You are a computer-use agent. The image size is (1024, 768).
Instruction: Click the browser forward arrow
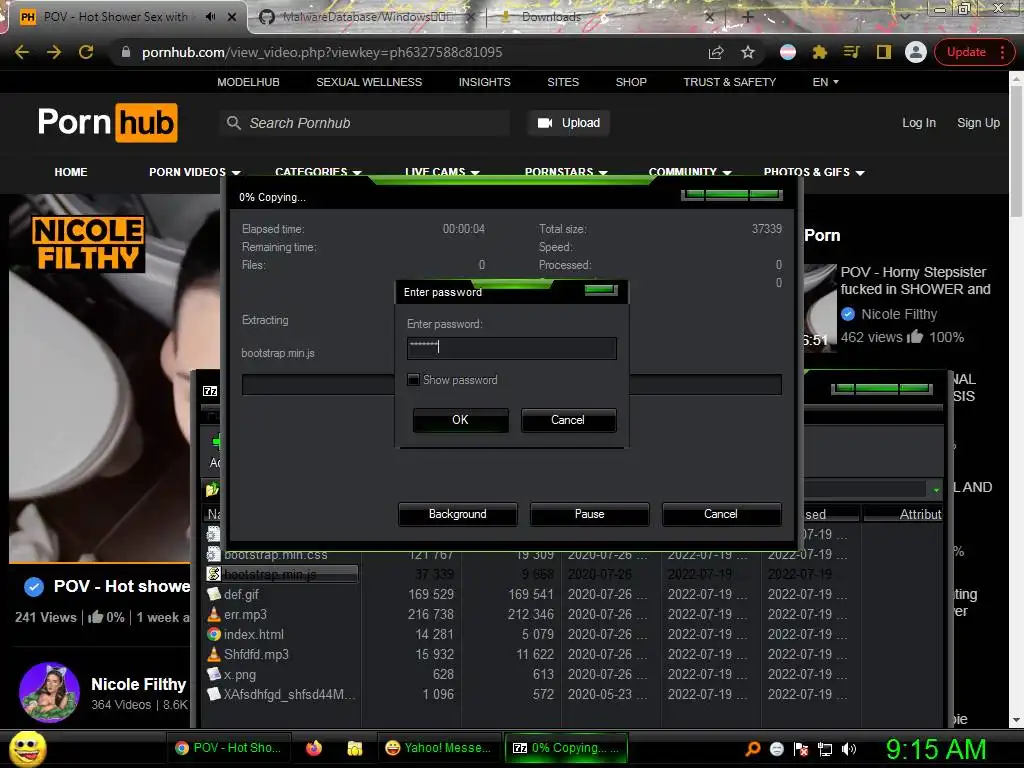tap(54, 52)
